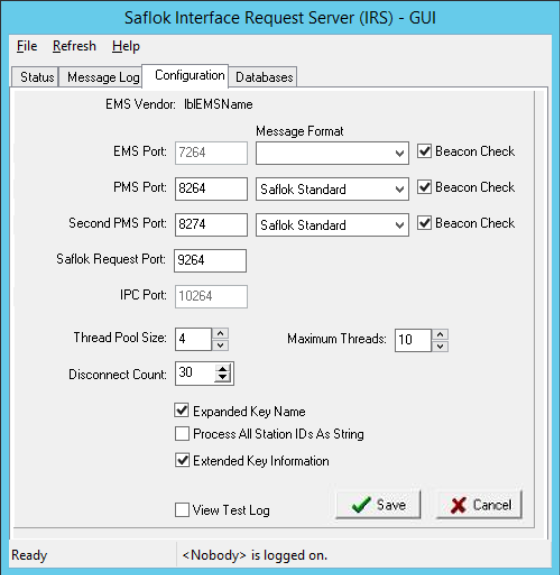Click the disabled EMS Port field
The image size is (560, 575).
coord(211,153)
